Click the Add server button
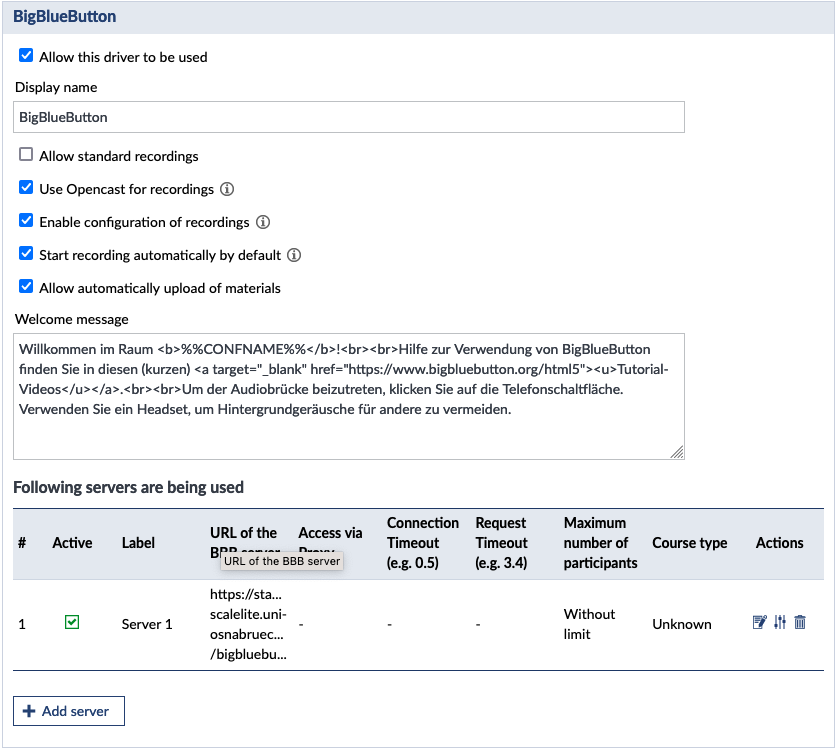Viewport: 838px width, 750px height. coord(69,711)
